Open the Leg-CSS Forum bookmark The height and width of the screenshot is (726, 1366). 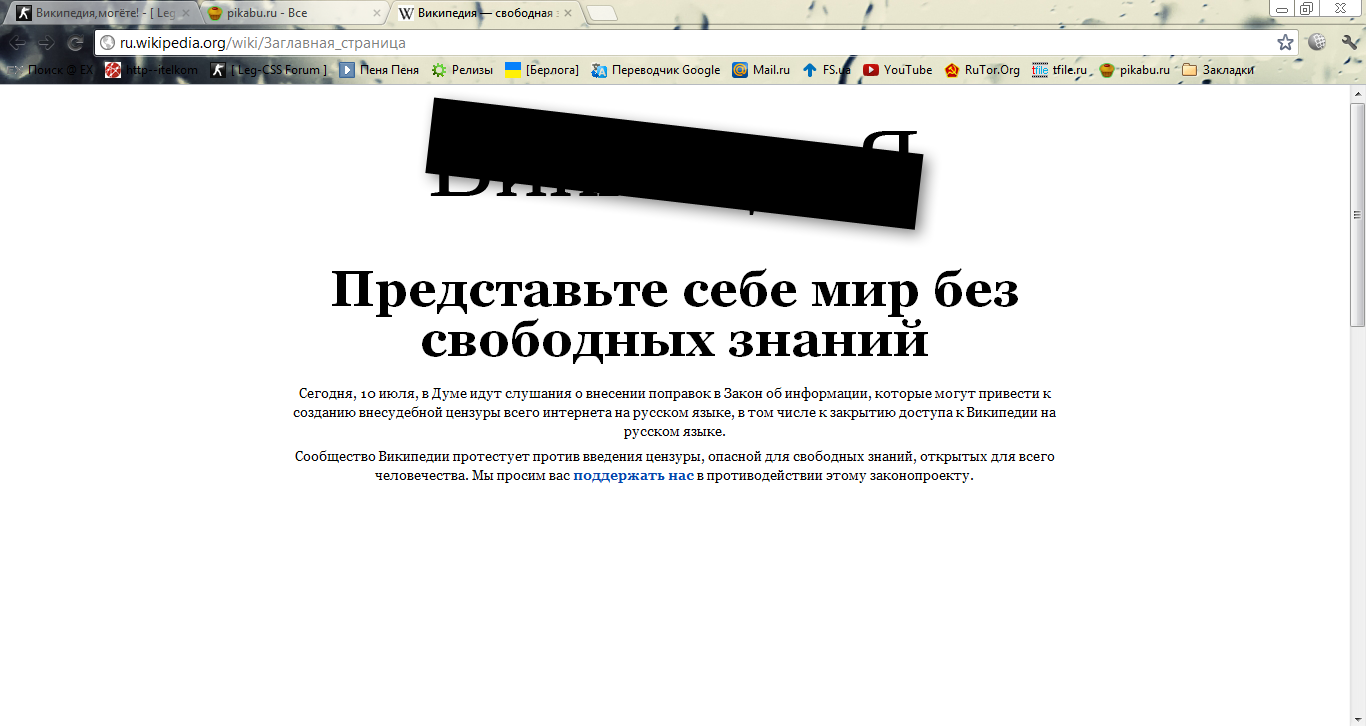[x=268, y=70]
